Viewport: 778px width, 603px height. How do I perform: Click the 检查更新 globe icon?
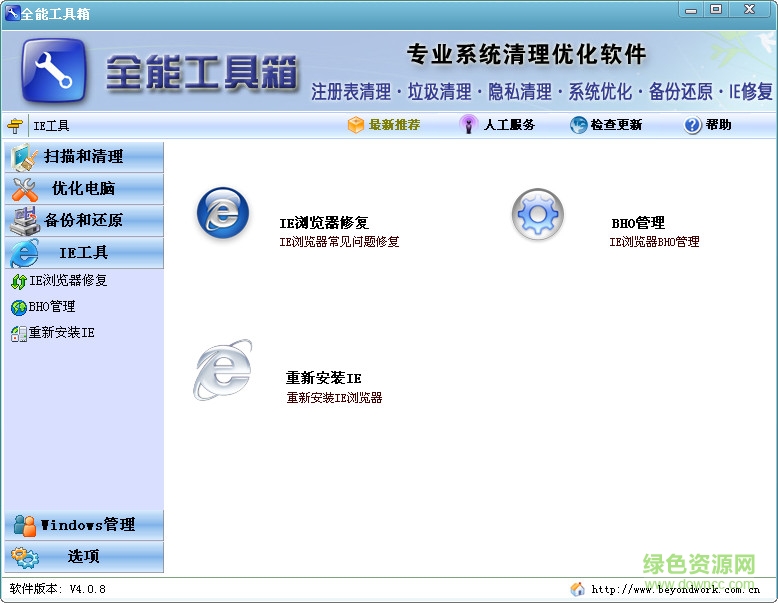[579, 125]
